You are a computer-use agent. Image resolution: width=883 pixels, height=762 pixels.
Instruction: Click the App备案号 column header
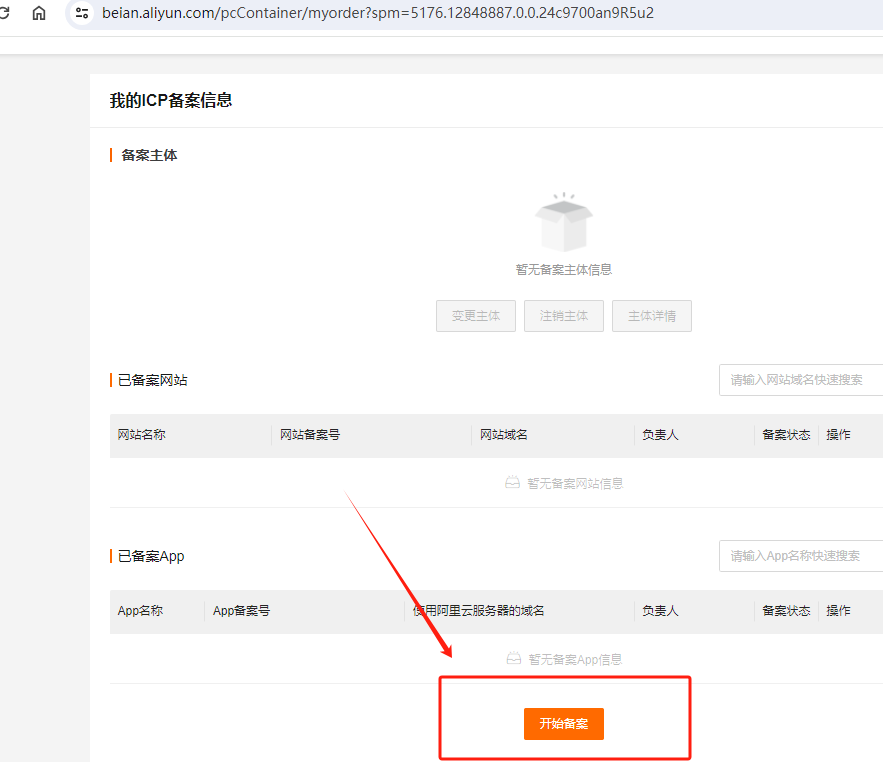coord(241,610)
